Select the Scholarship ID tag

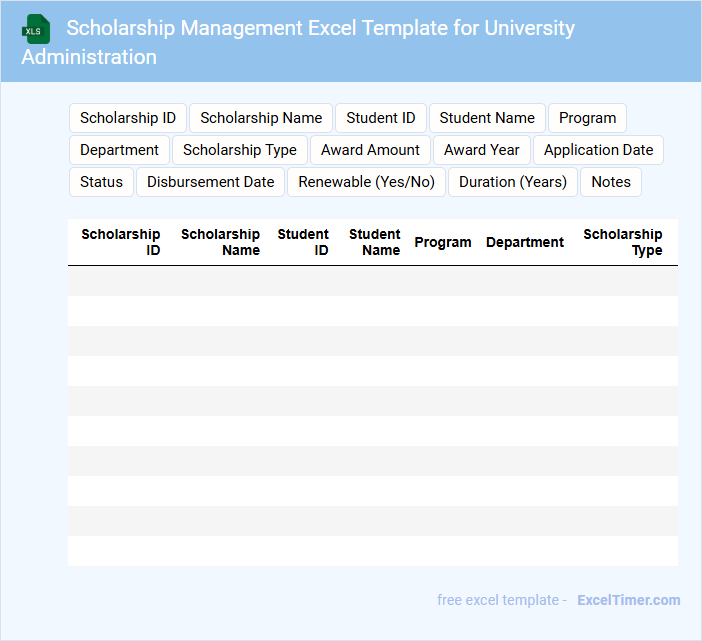pos(128,118)
